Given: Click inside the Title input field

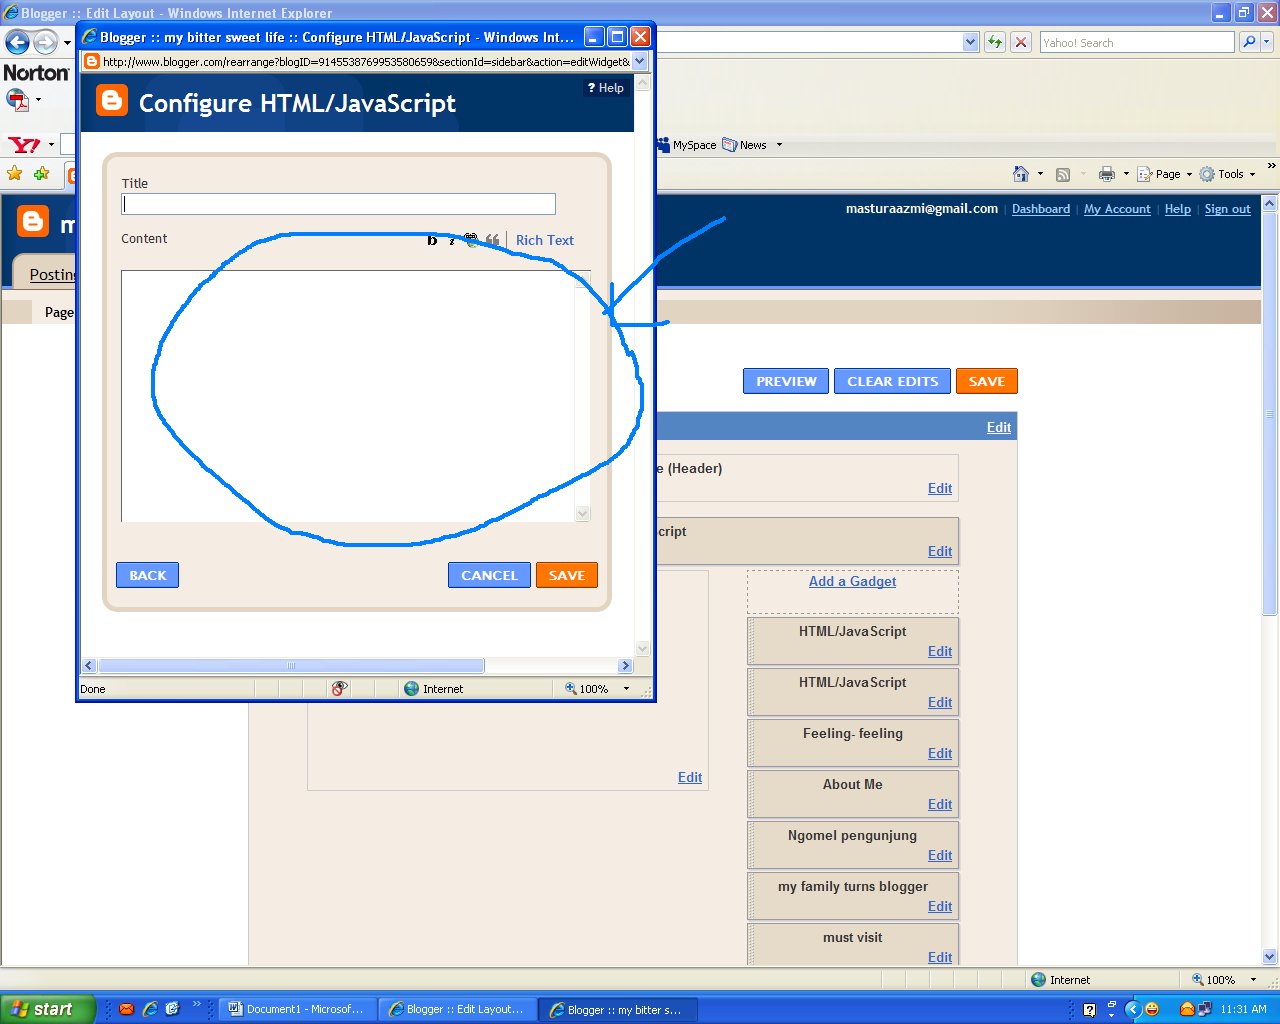Looking at the screenshot, I should tap(338, 204).
